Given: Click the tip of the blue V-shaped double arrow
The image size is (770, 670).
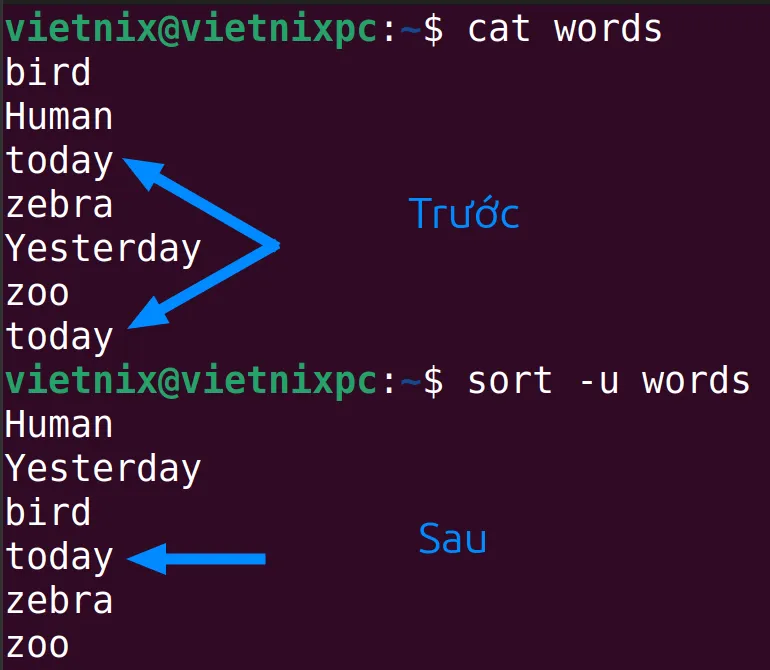Looking at the screenshot, I should pyautogui.click(x=275, y=245).
